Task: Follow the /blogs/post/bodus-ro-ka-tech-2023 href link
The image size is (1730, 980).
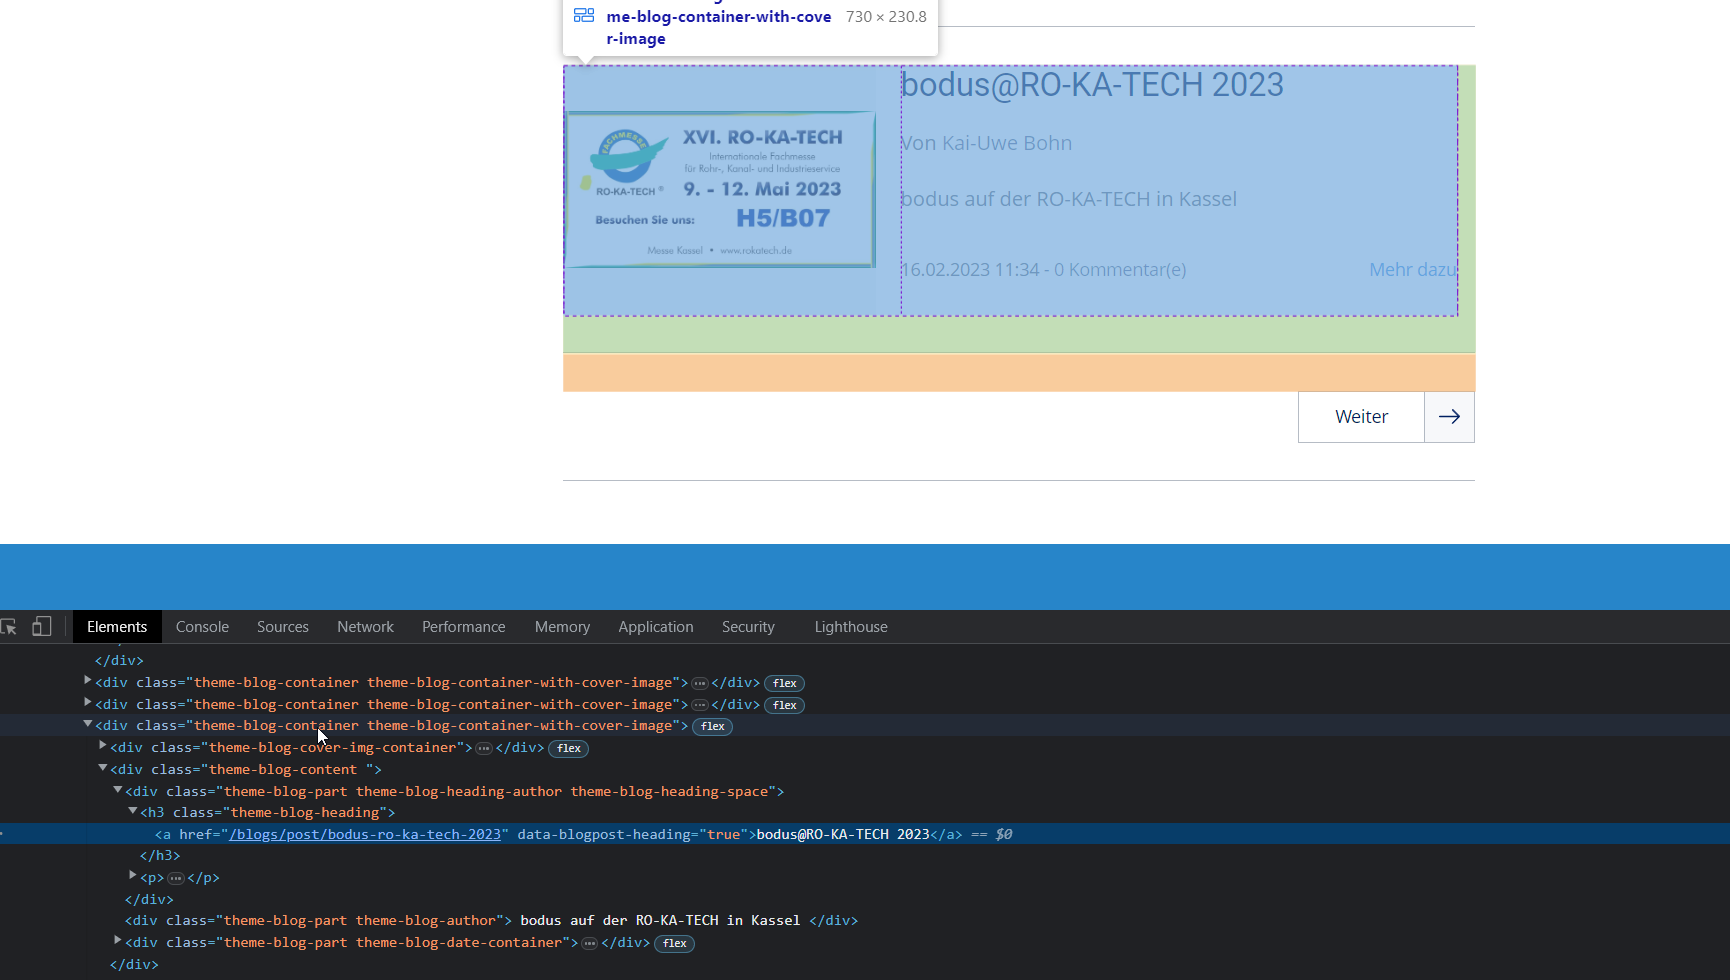Action: 365,834
